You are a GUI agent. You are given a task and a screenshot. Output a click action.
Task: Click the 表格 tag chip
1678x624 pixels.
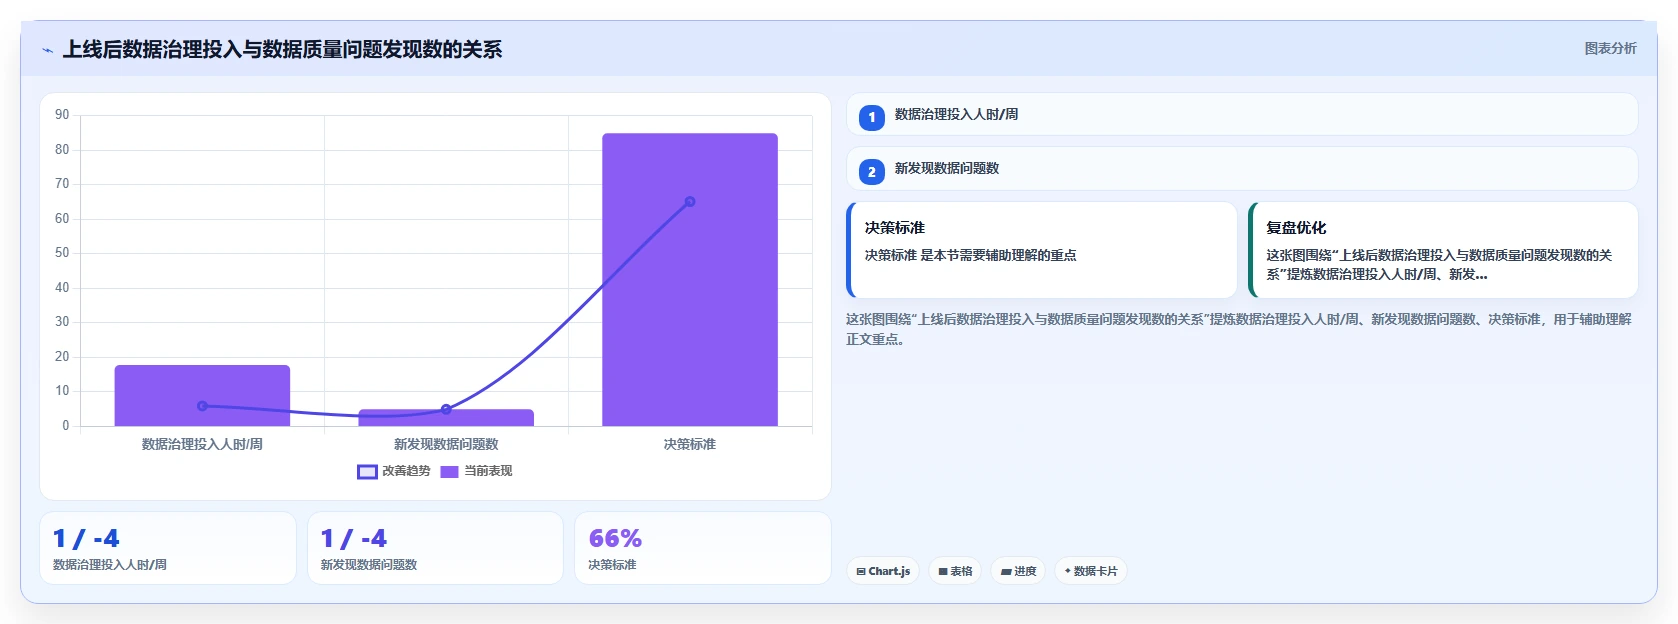(955, 571)
